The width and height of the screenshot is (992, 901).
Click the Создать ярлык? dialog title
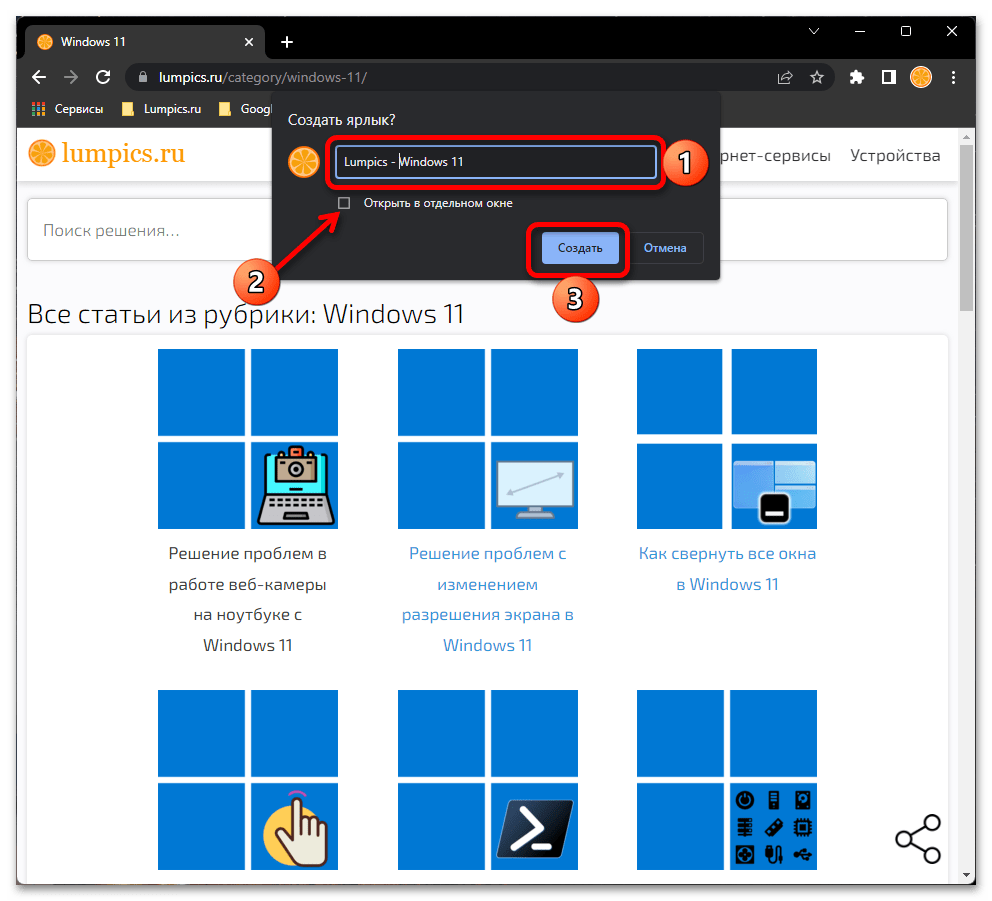tap(342, 120)
